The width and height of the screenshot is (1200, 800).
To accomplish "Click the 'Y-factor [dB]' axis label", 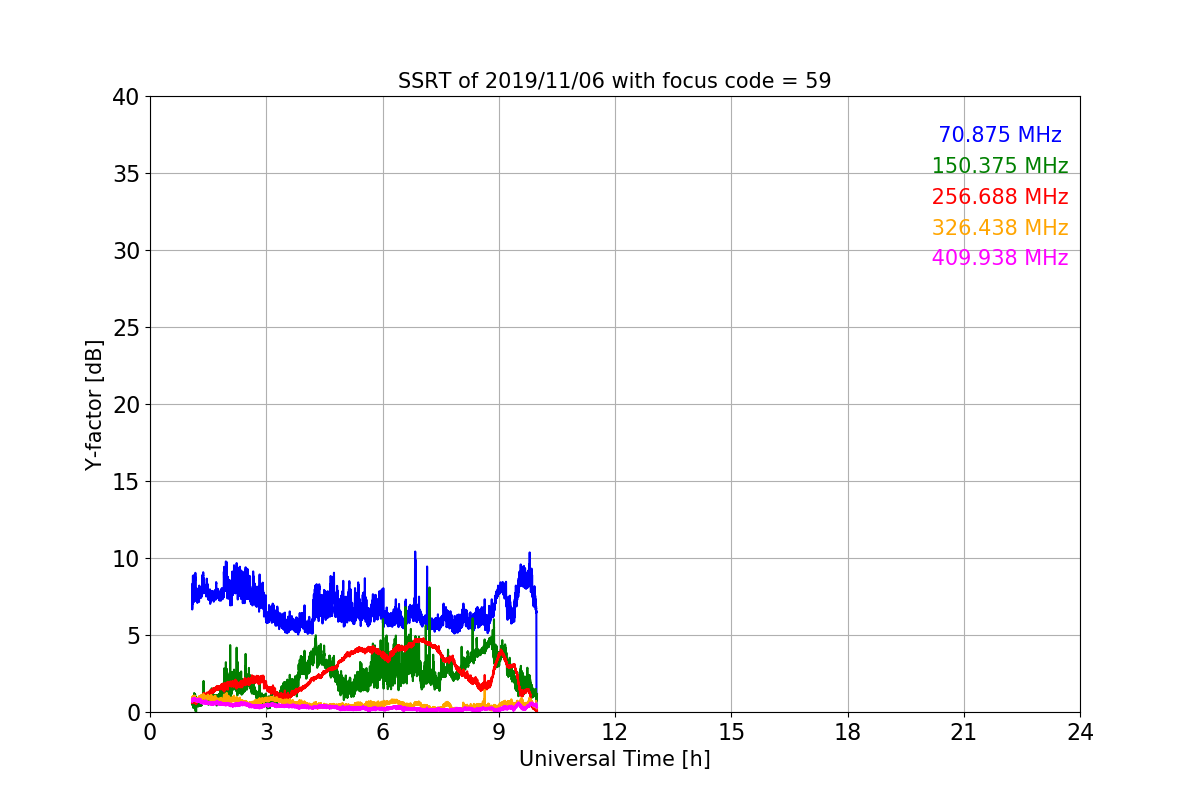I will [x=94, y=404].
